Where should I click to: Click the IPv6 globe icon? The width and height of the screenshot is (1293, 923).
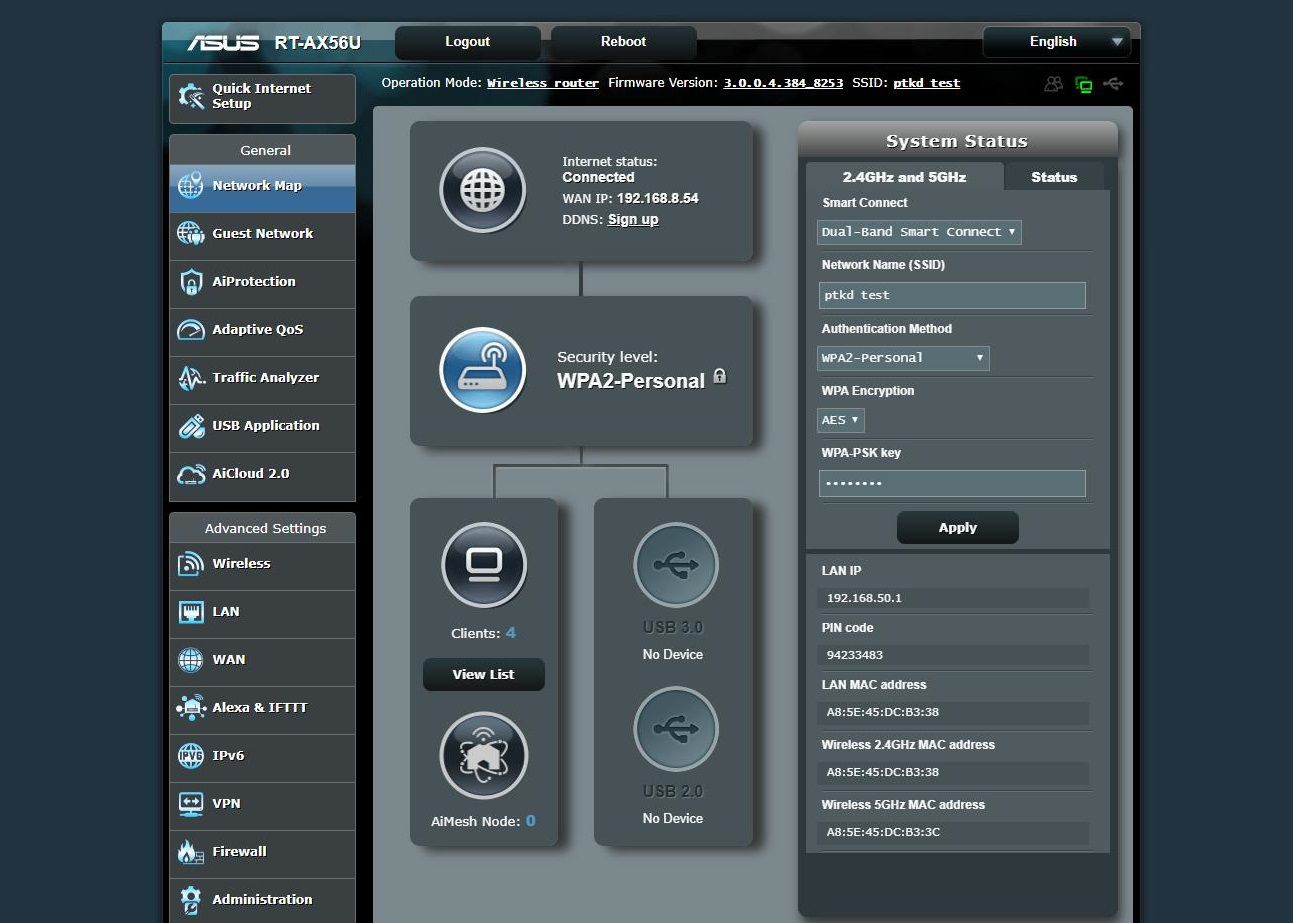pyautogui.click(x=191, y=756)
